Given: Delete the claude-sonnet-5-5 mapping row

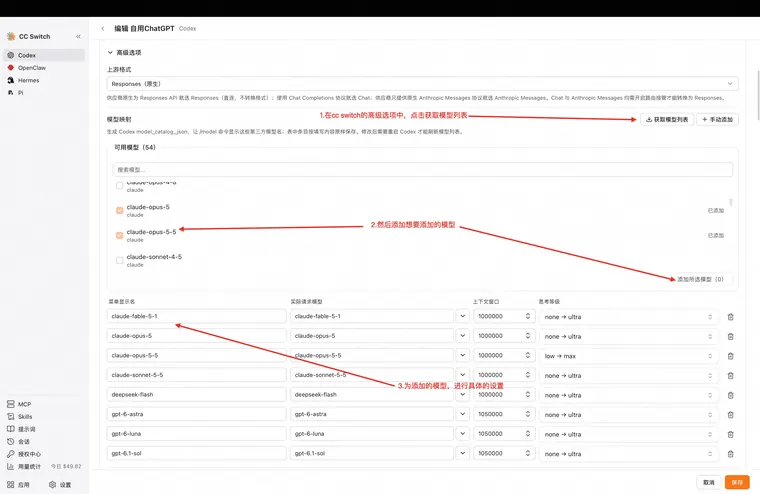Looking at the screenshot, I should (730, 376).
